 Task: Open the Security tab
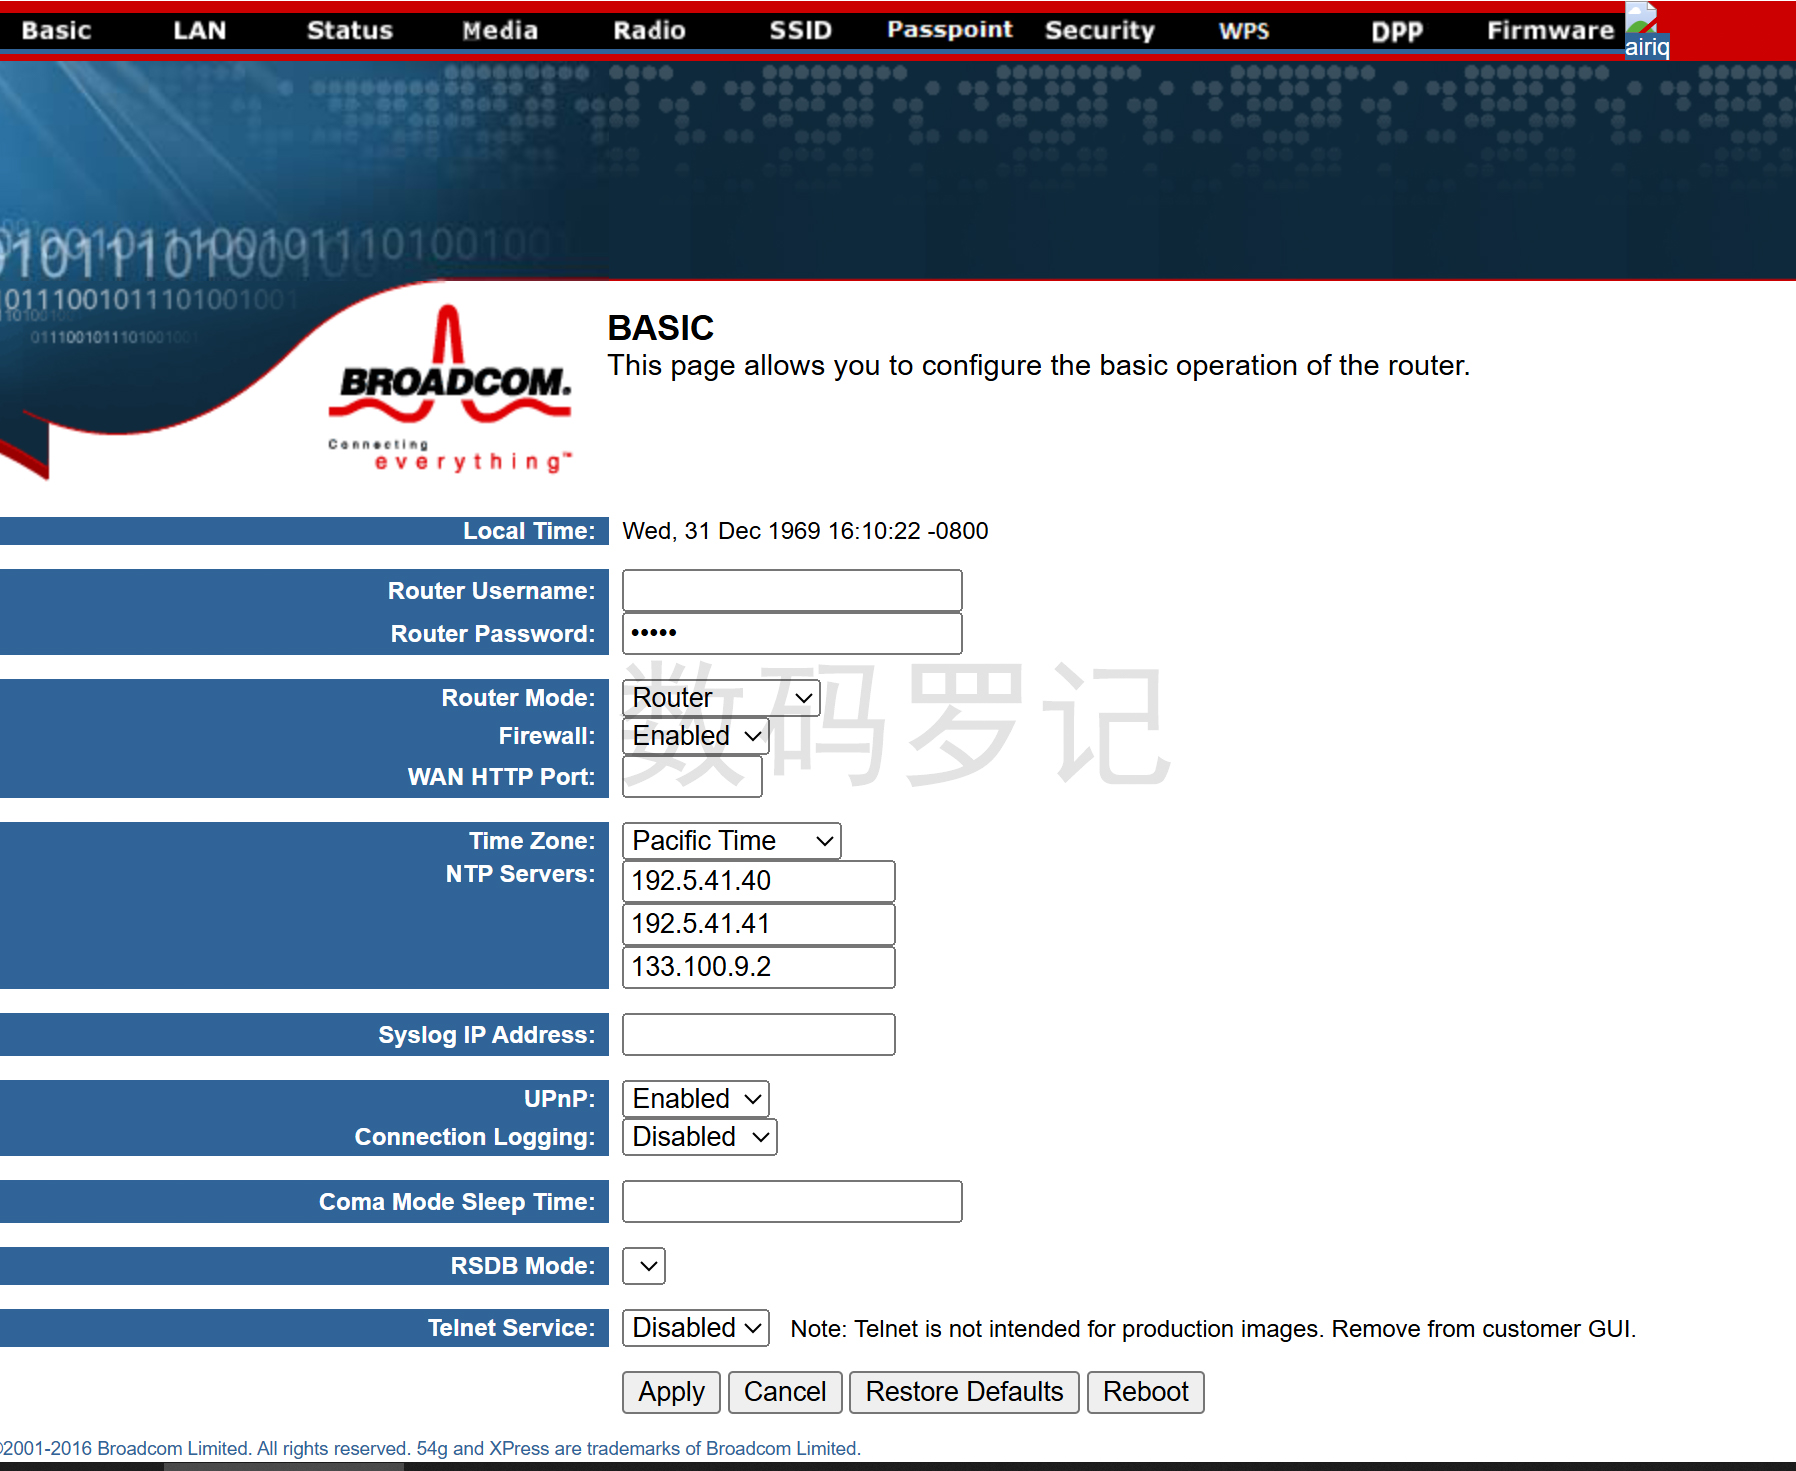click(x=1099, y=30)
